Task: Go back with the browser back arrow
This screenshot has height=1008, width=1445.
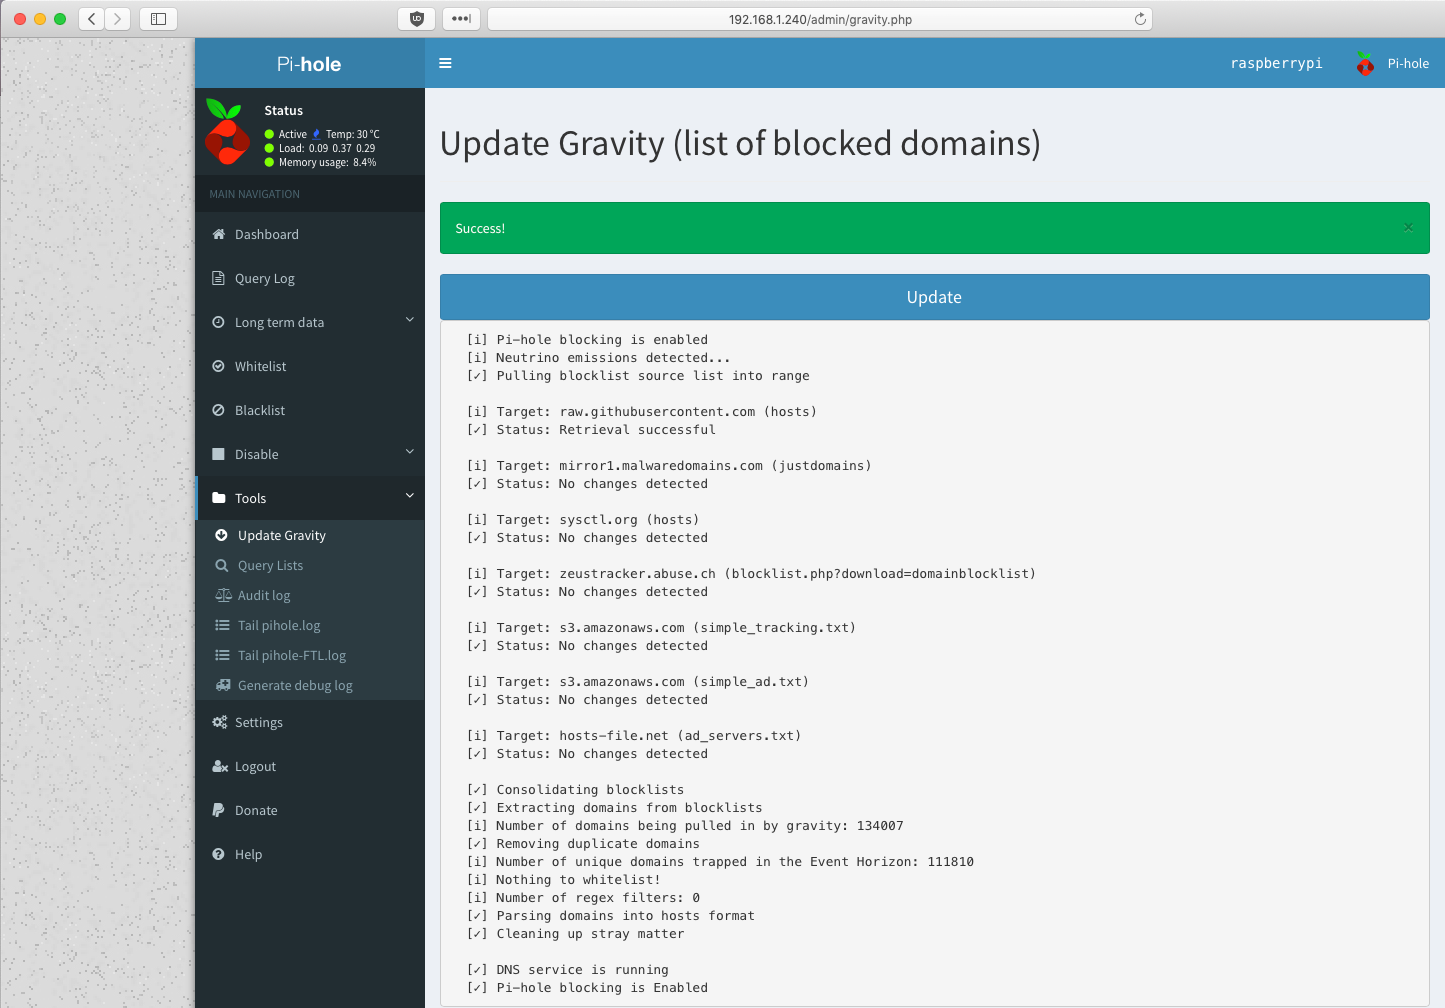Action: click(x=91, y=19)
